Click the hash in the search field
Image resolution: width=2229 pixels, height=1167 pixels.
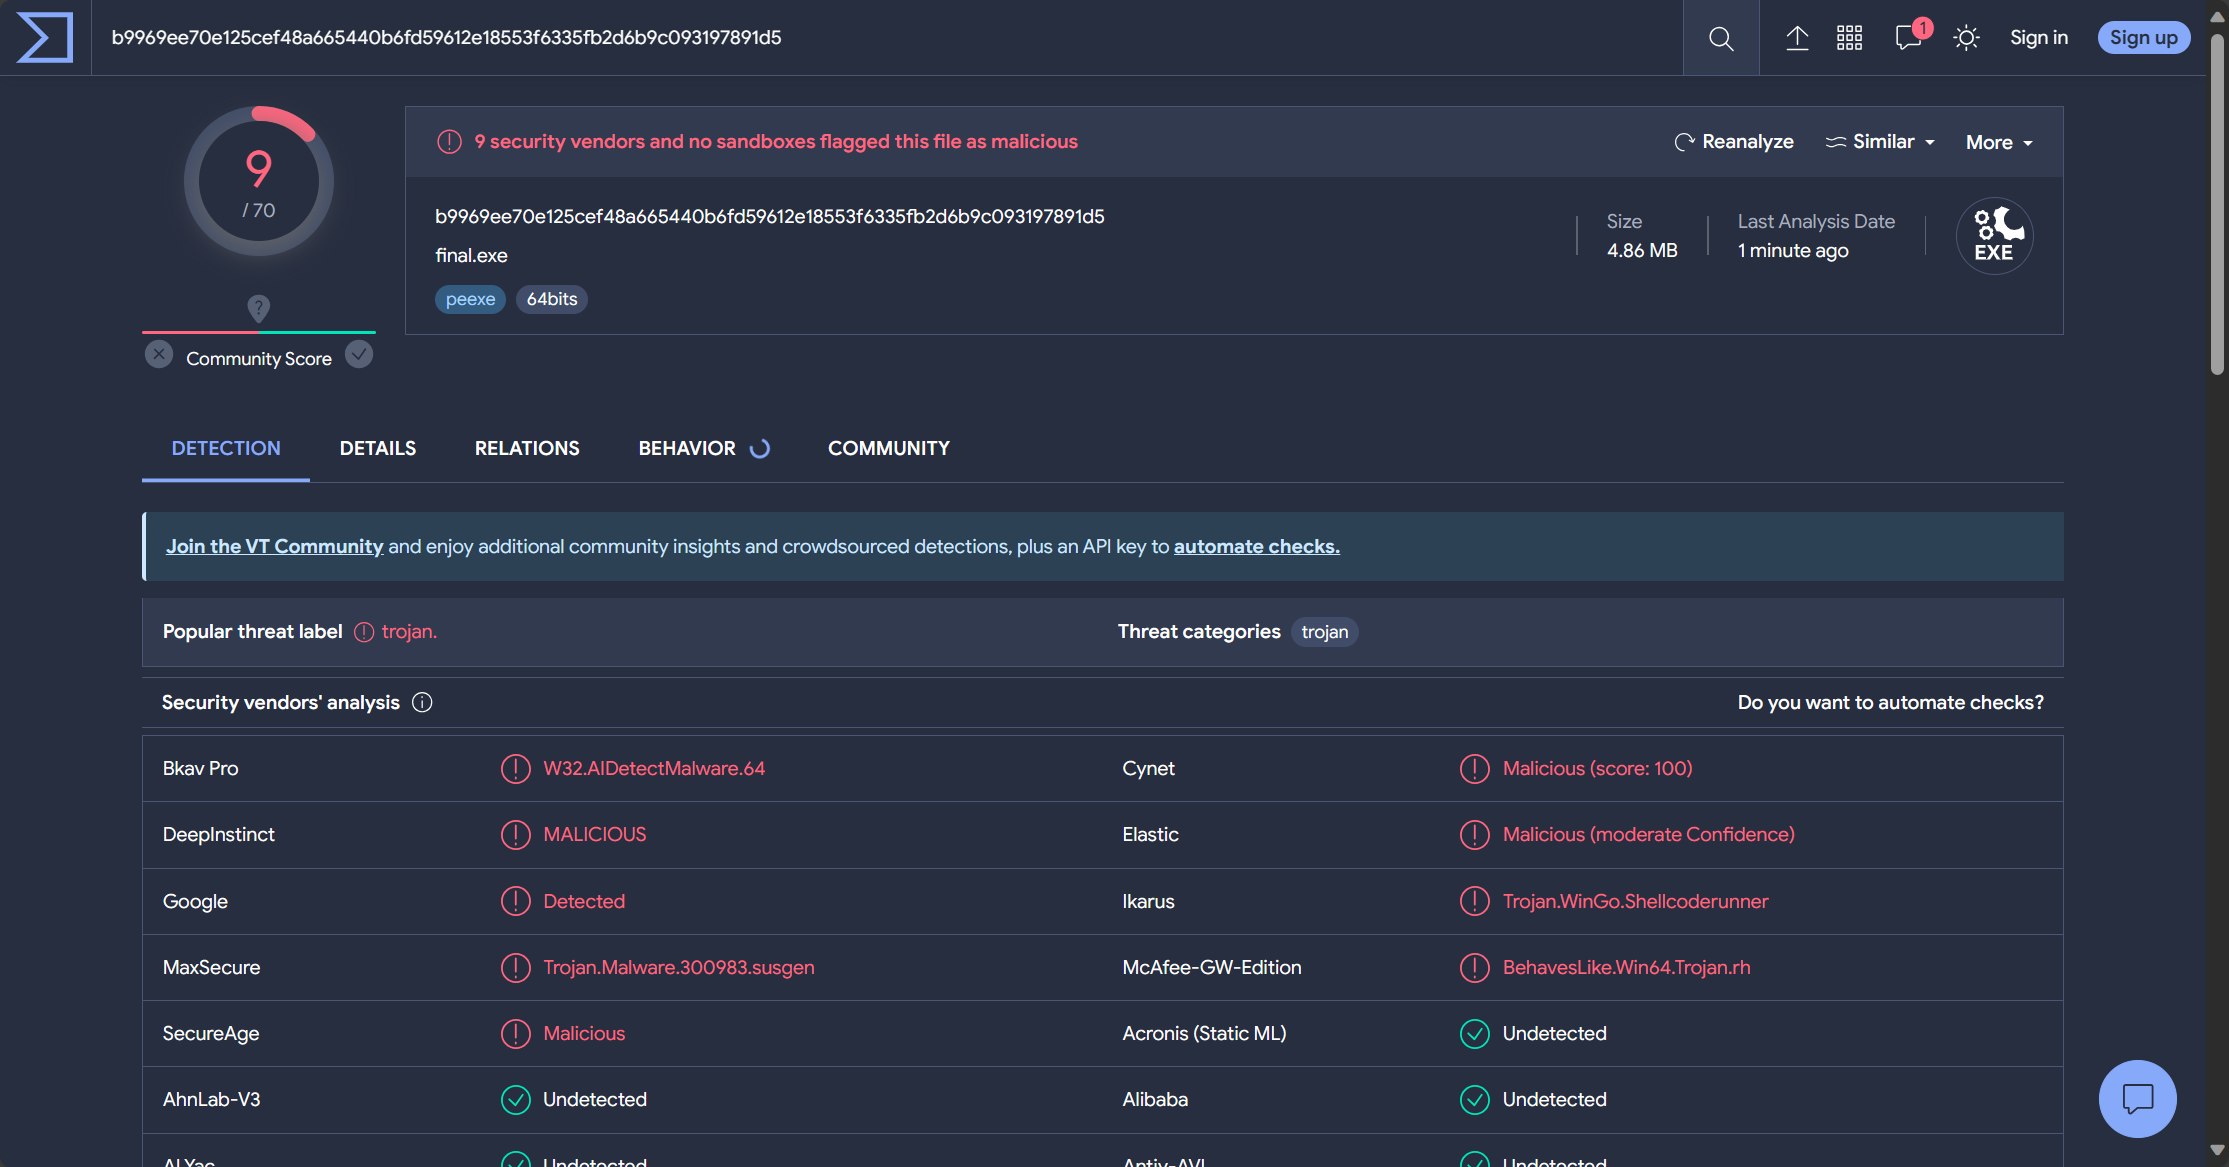pyautogui.click(x=446, y=38)
